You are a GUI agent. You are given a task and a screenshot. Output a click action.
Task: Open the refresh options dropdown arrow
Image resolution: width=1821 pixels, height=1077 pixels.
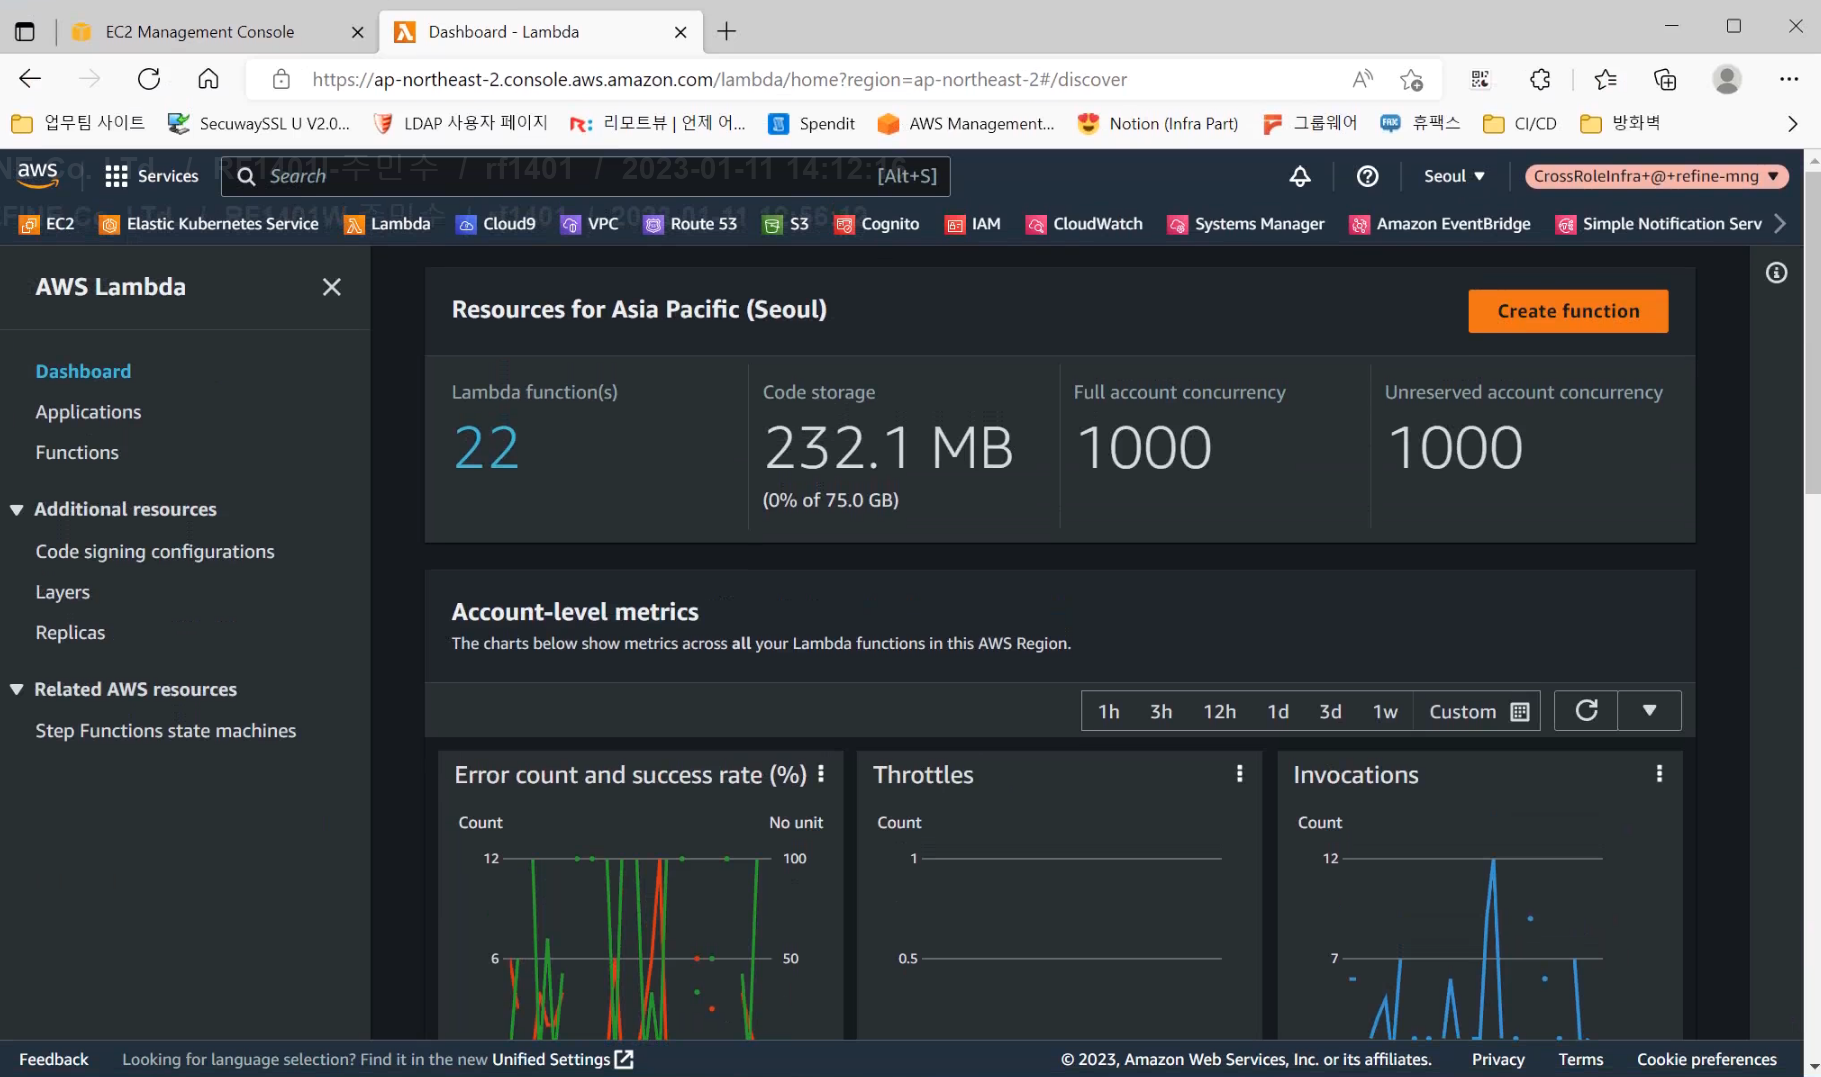tap(1649, 711)
